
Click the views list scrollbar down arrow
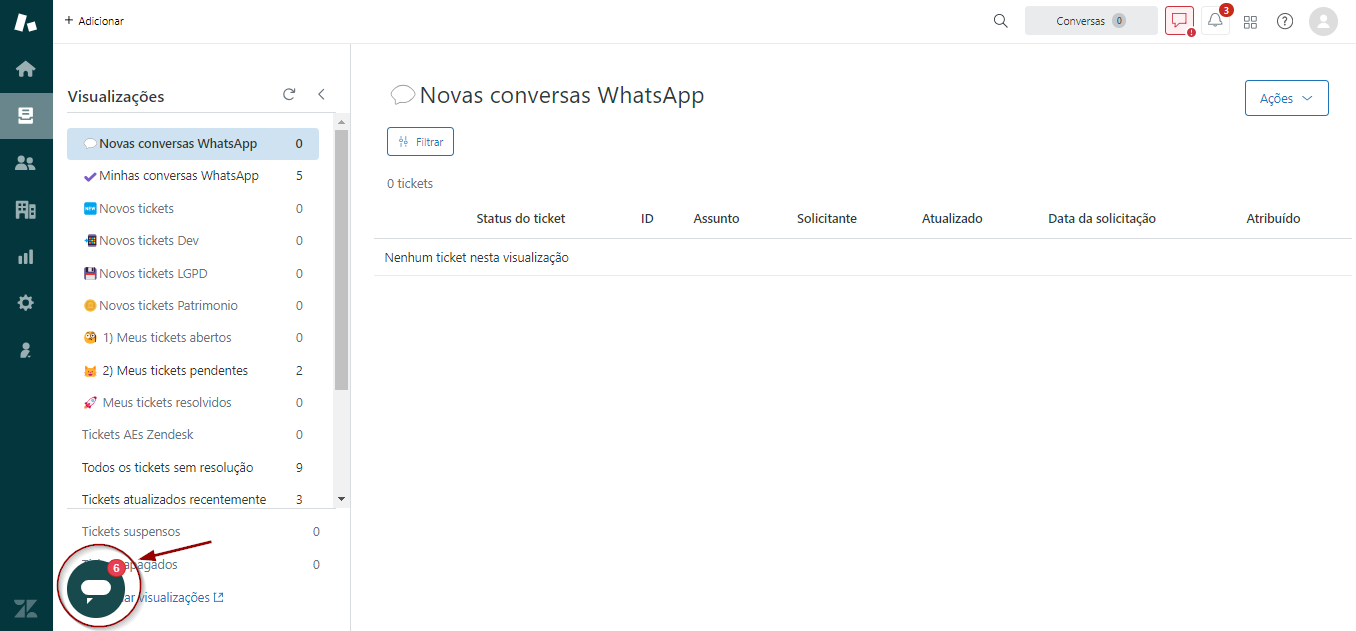(x=341, y=498)
